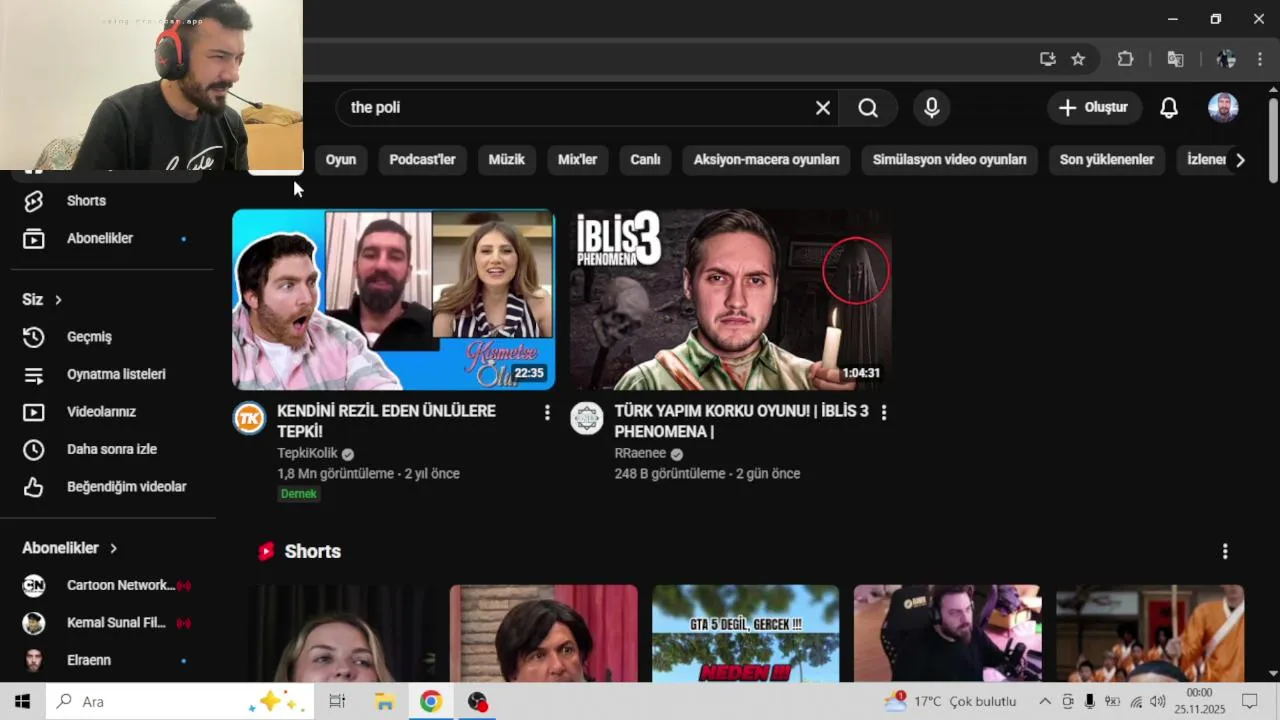Show more filter chips with right arrow
The image size is (1280, 720).
pos(1240,160)
